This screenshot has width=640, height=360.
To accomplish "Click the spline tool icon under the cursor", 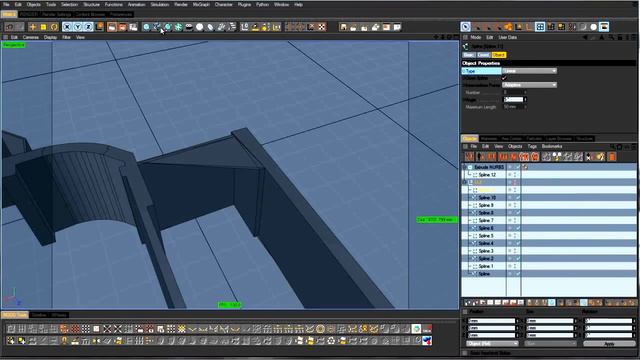I will point(157,27).
